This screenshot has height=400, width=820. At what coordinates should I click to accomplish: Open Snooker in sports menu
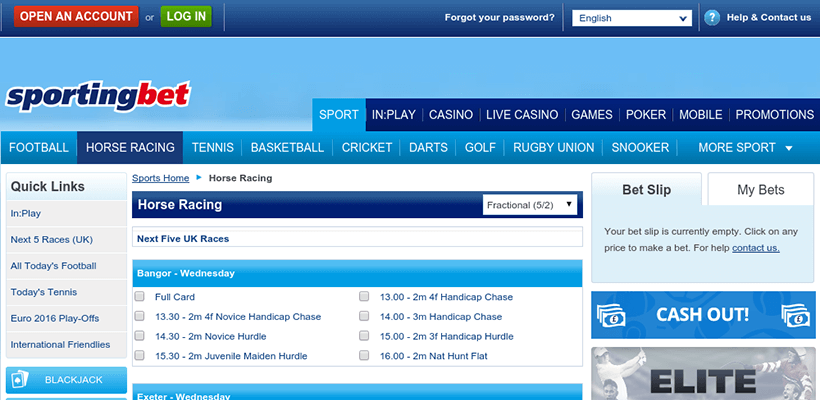(x=640, y=147)
